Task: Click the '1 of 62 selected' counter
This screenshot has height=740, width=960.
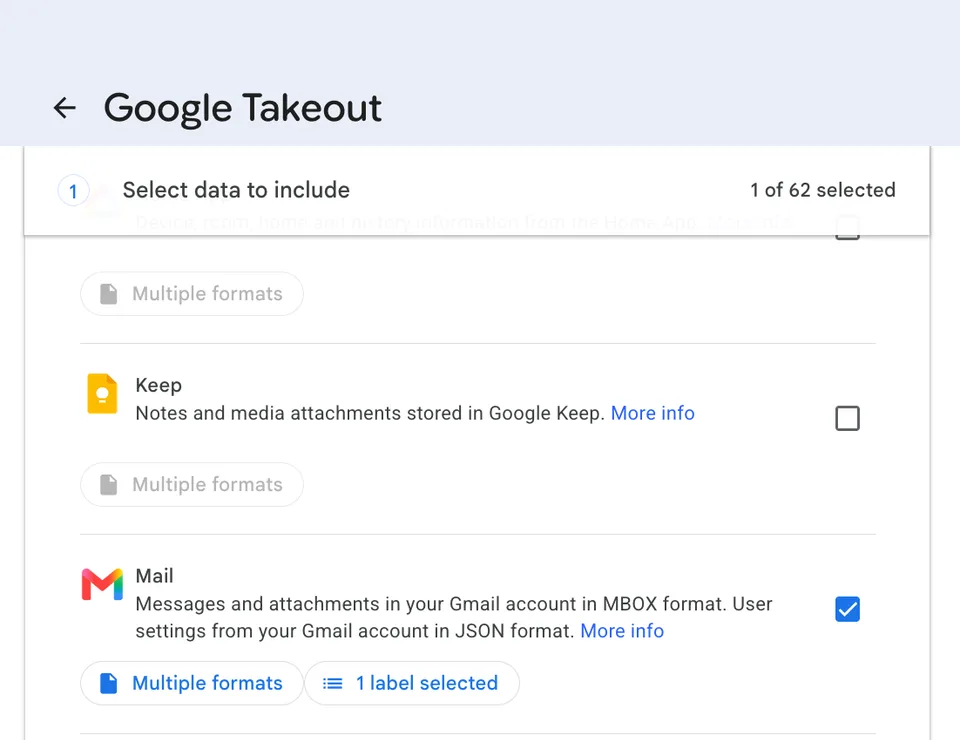Action: click(x=823, y=190)
